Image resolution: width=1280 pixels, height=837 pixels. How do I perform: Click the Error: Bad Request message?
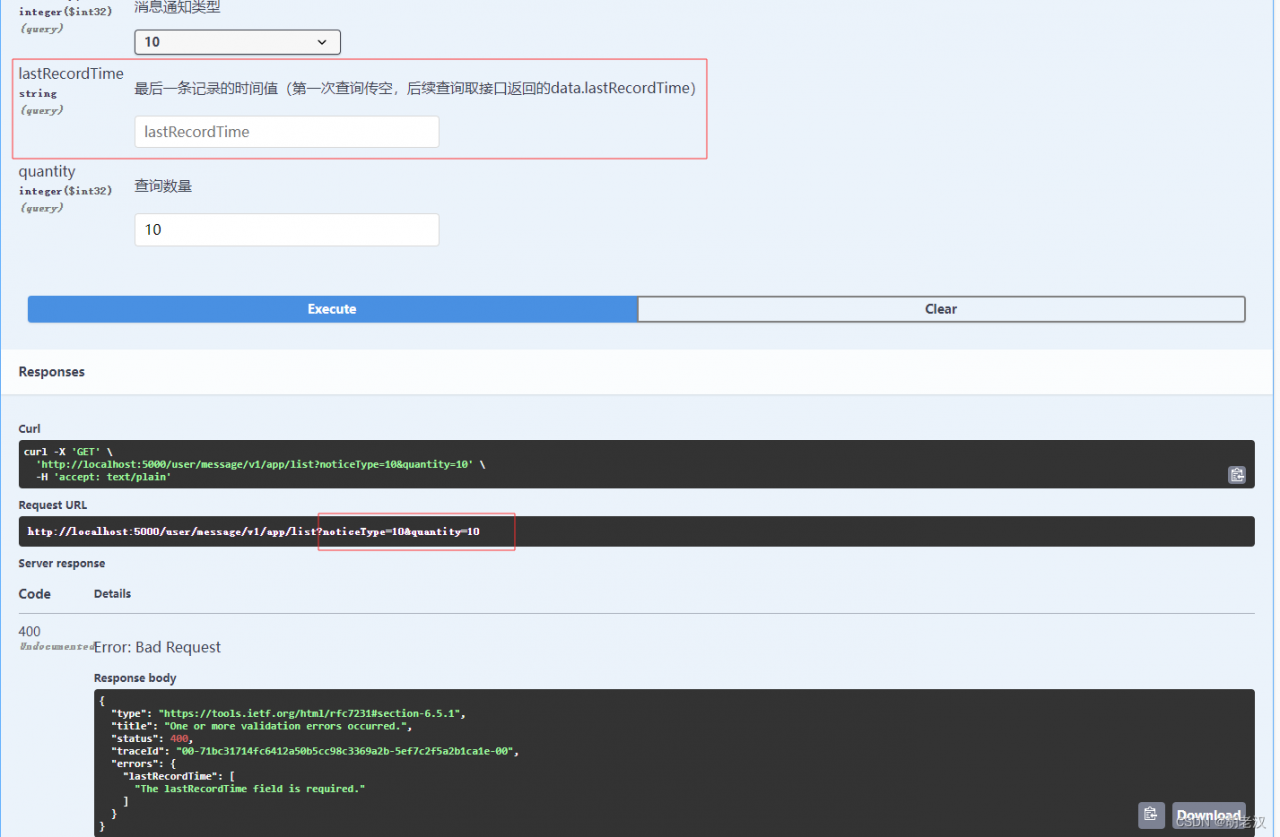click(157, 646)
